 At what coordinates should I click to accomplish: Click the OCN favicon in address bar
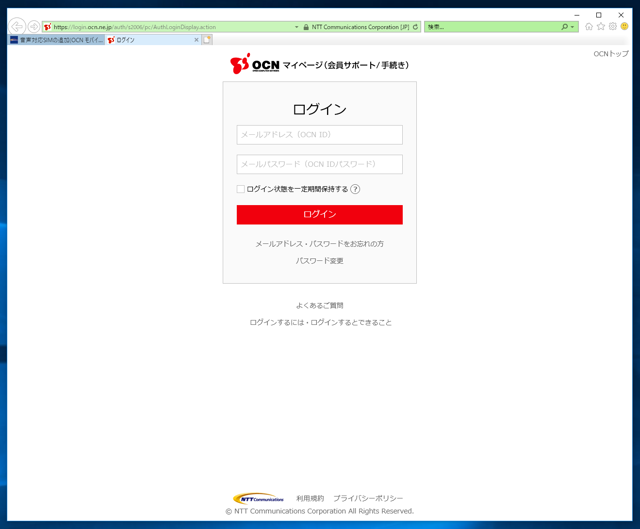coord(48,27)
